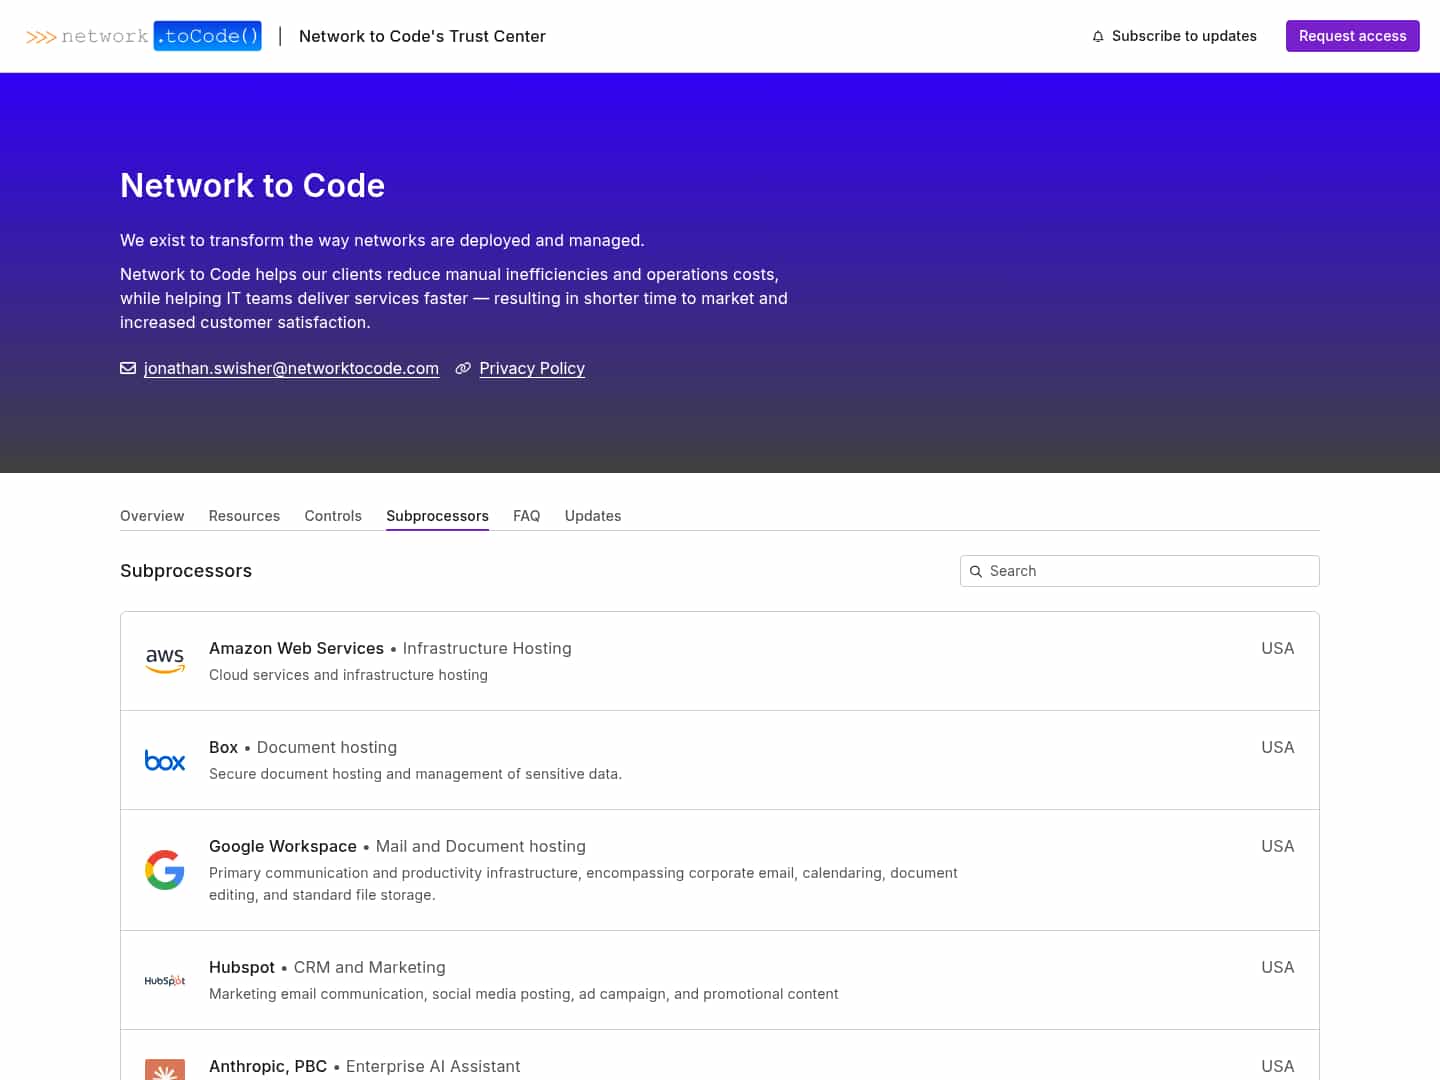
Task: Click the bell icon beside Subscribe to updates
Action: pos(1098,36)
